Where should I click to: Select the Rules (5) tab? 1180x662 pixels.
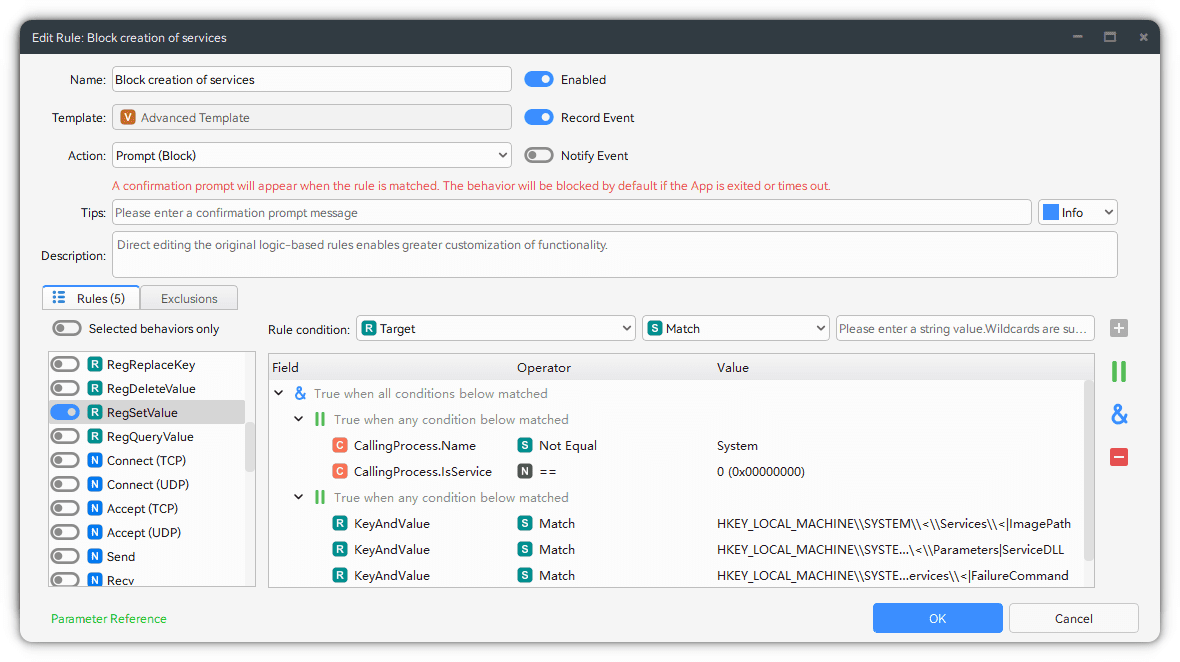click(x=90, y=298)
